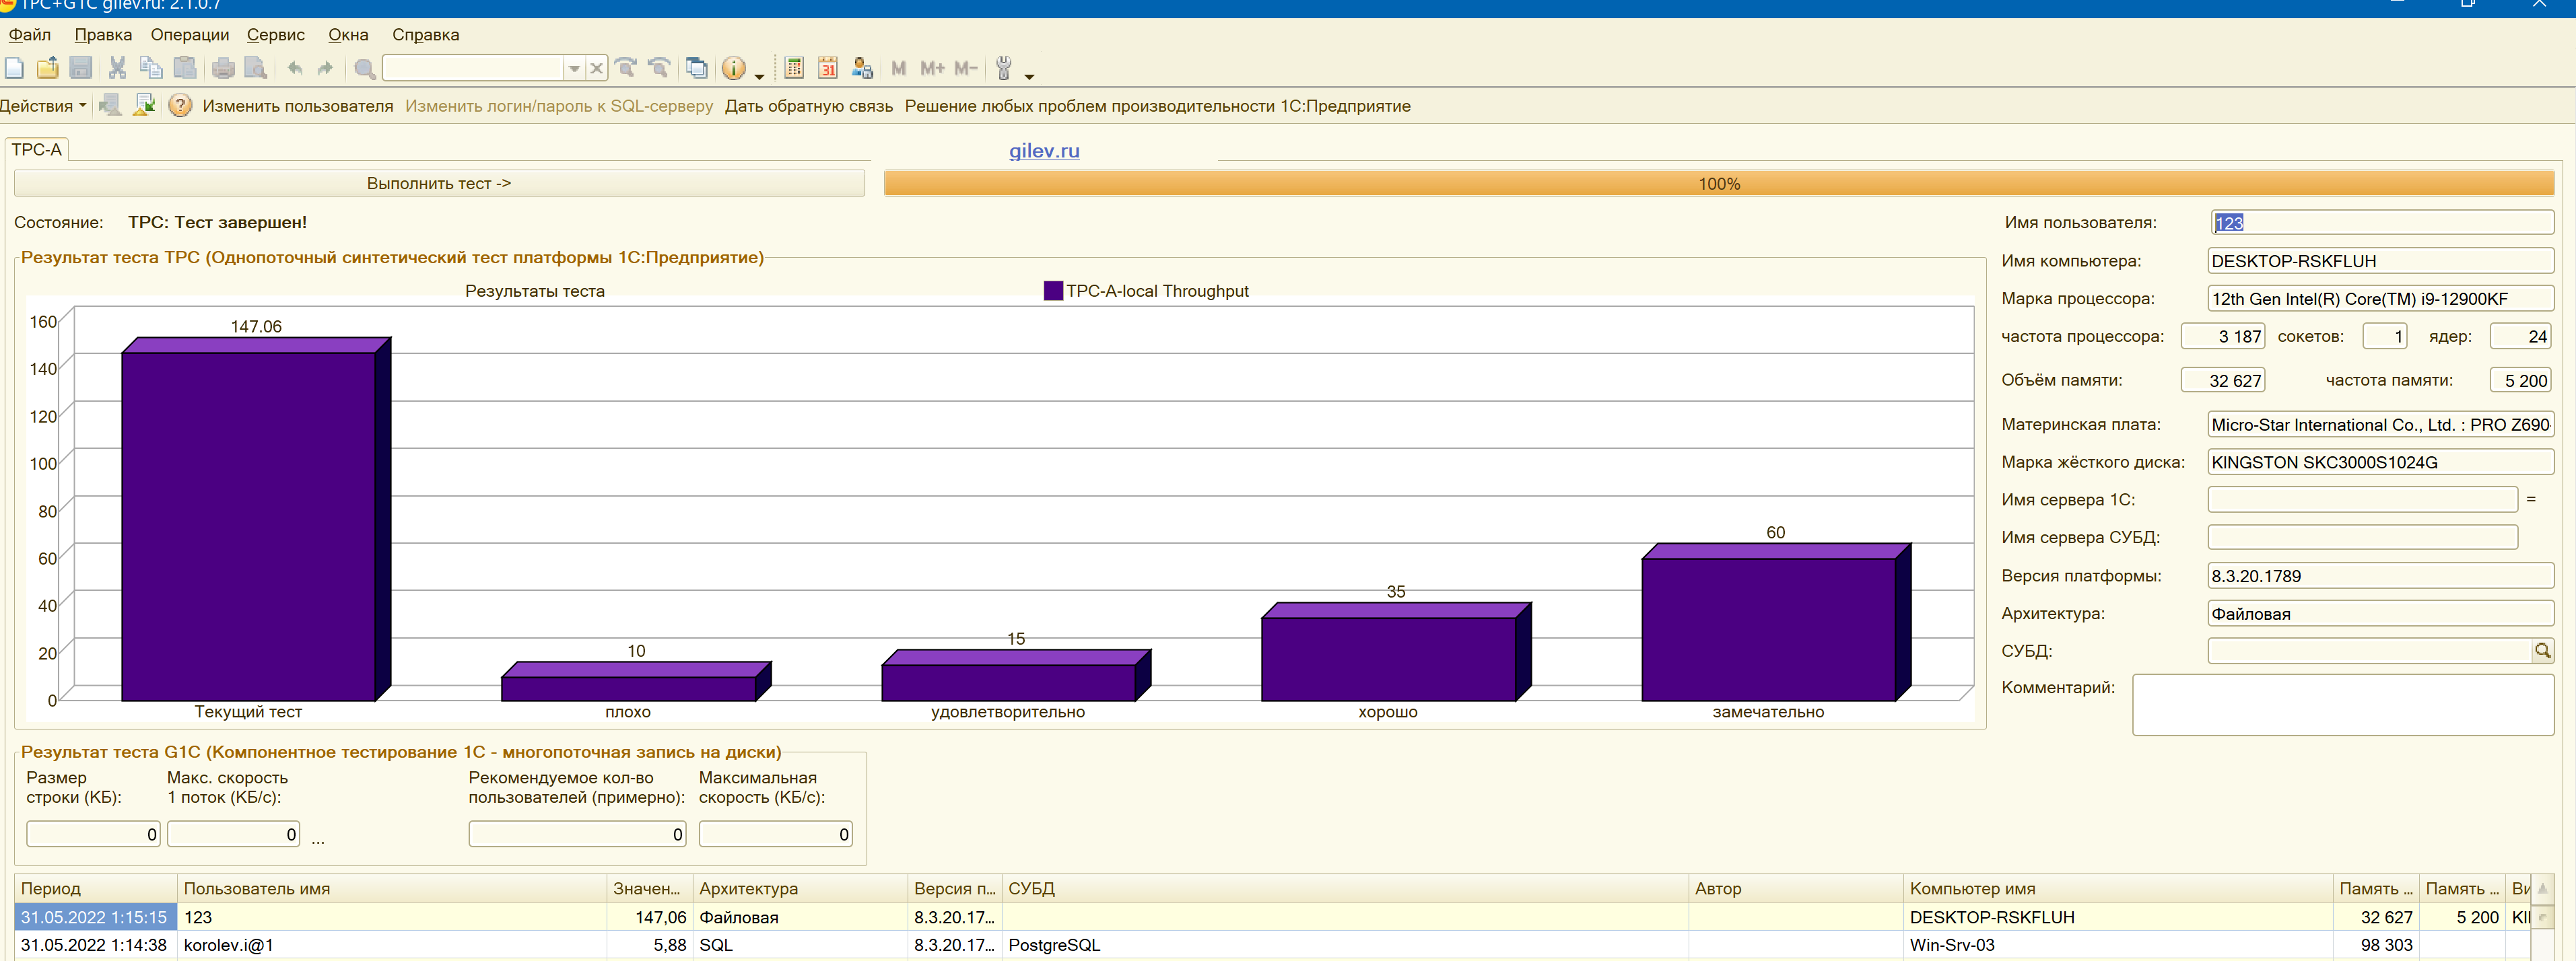
Task: Click Решение любых проблем производительности link
Action: 1158,105
